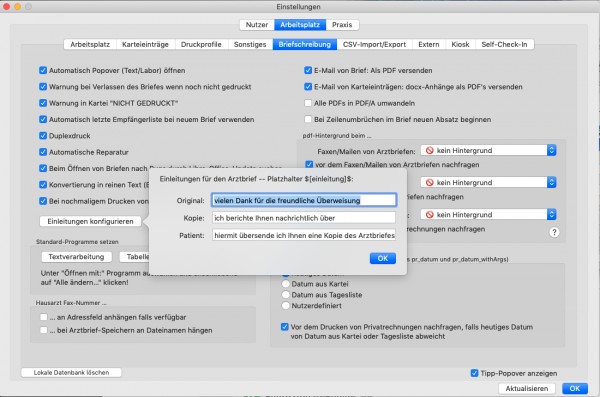The width and height of the screenshot is (600, 397).
Task: Open the Arbeitsplatz sub-tab
Action: pos(90,44)
